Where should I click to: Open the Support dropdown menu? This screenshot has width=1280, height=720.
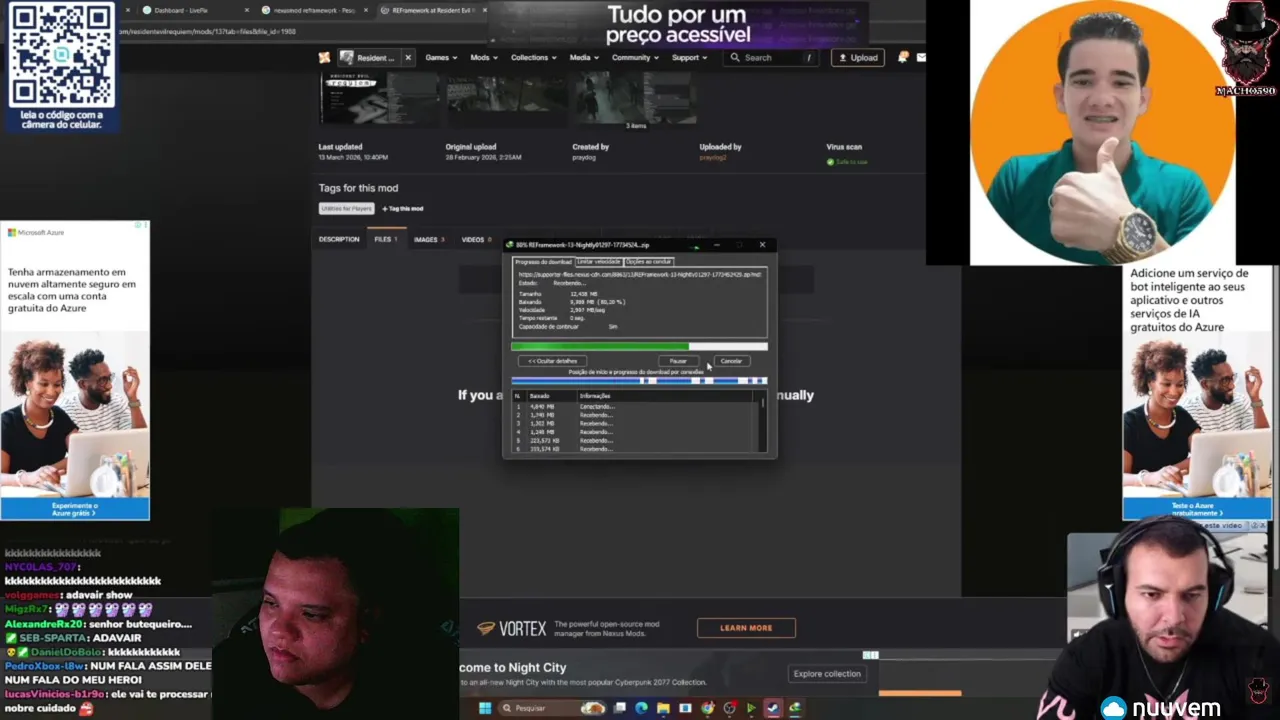click(x=689, y=57)
